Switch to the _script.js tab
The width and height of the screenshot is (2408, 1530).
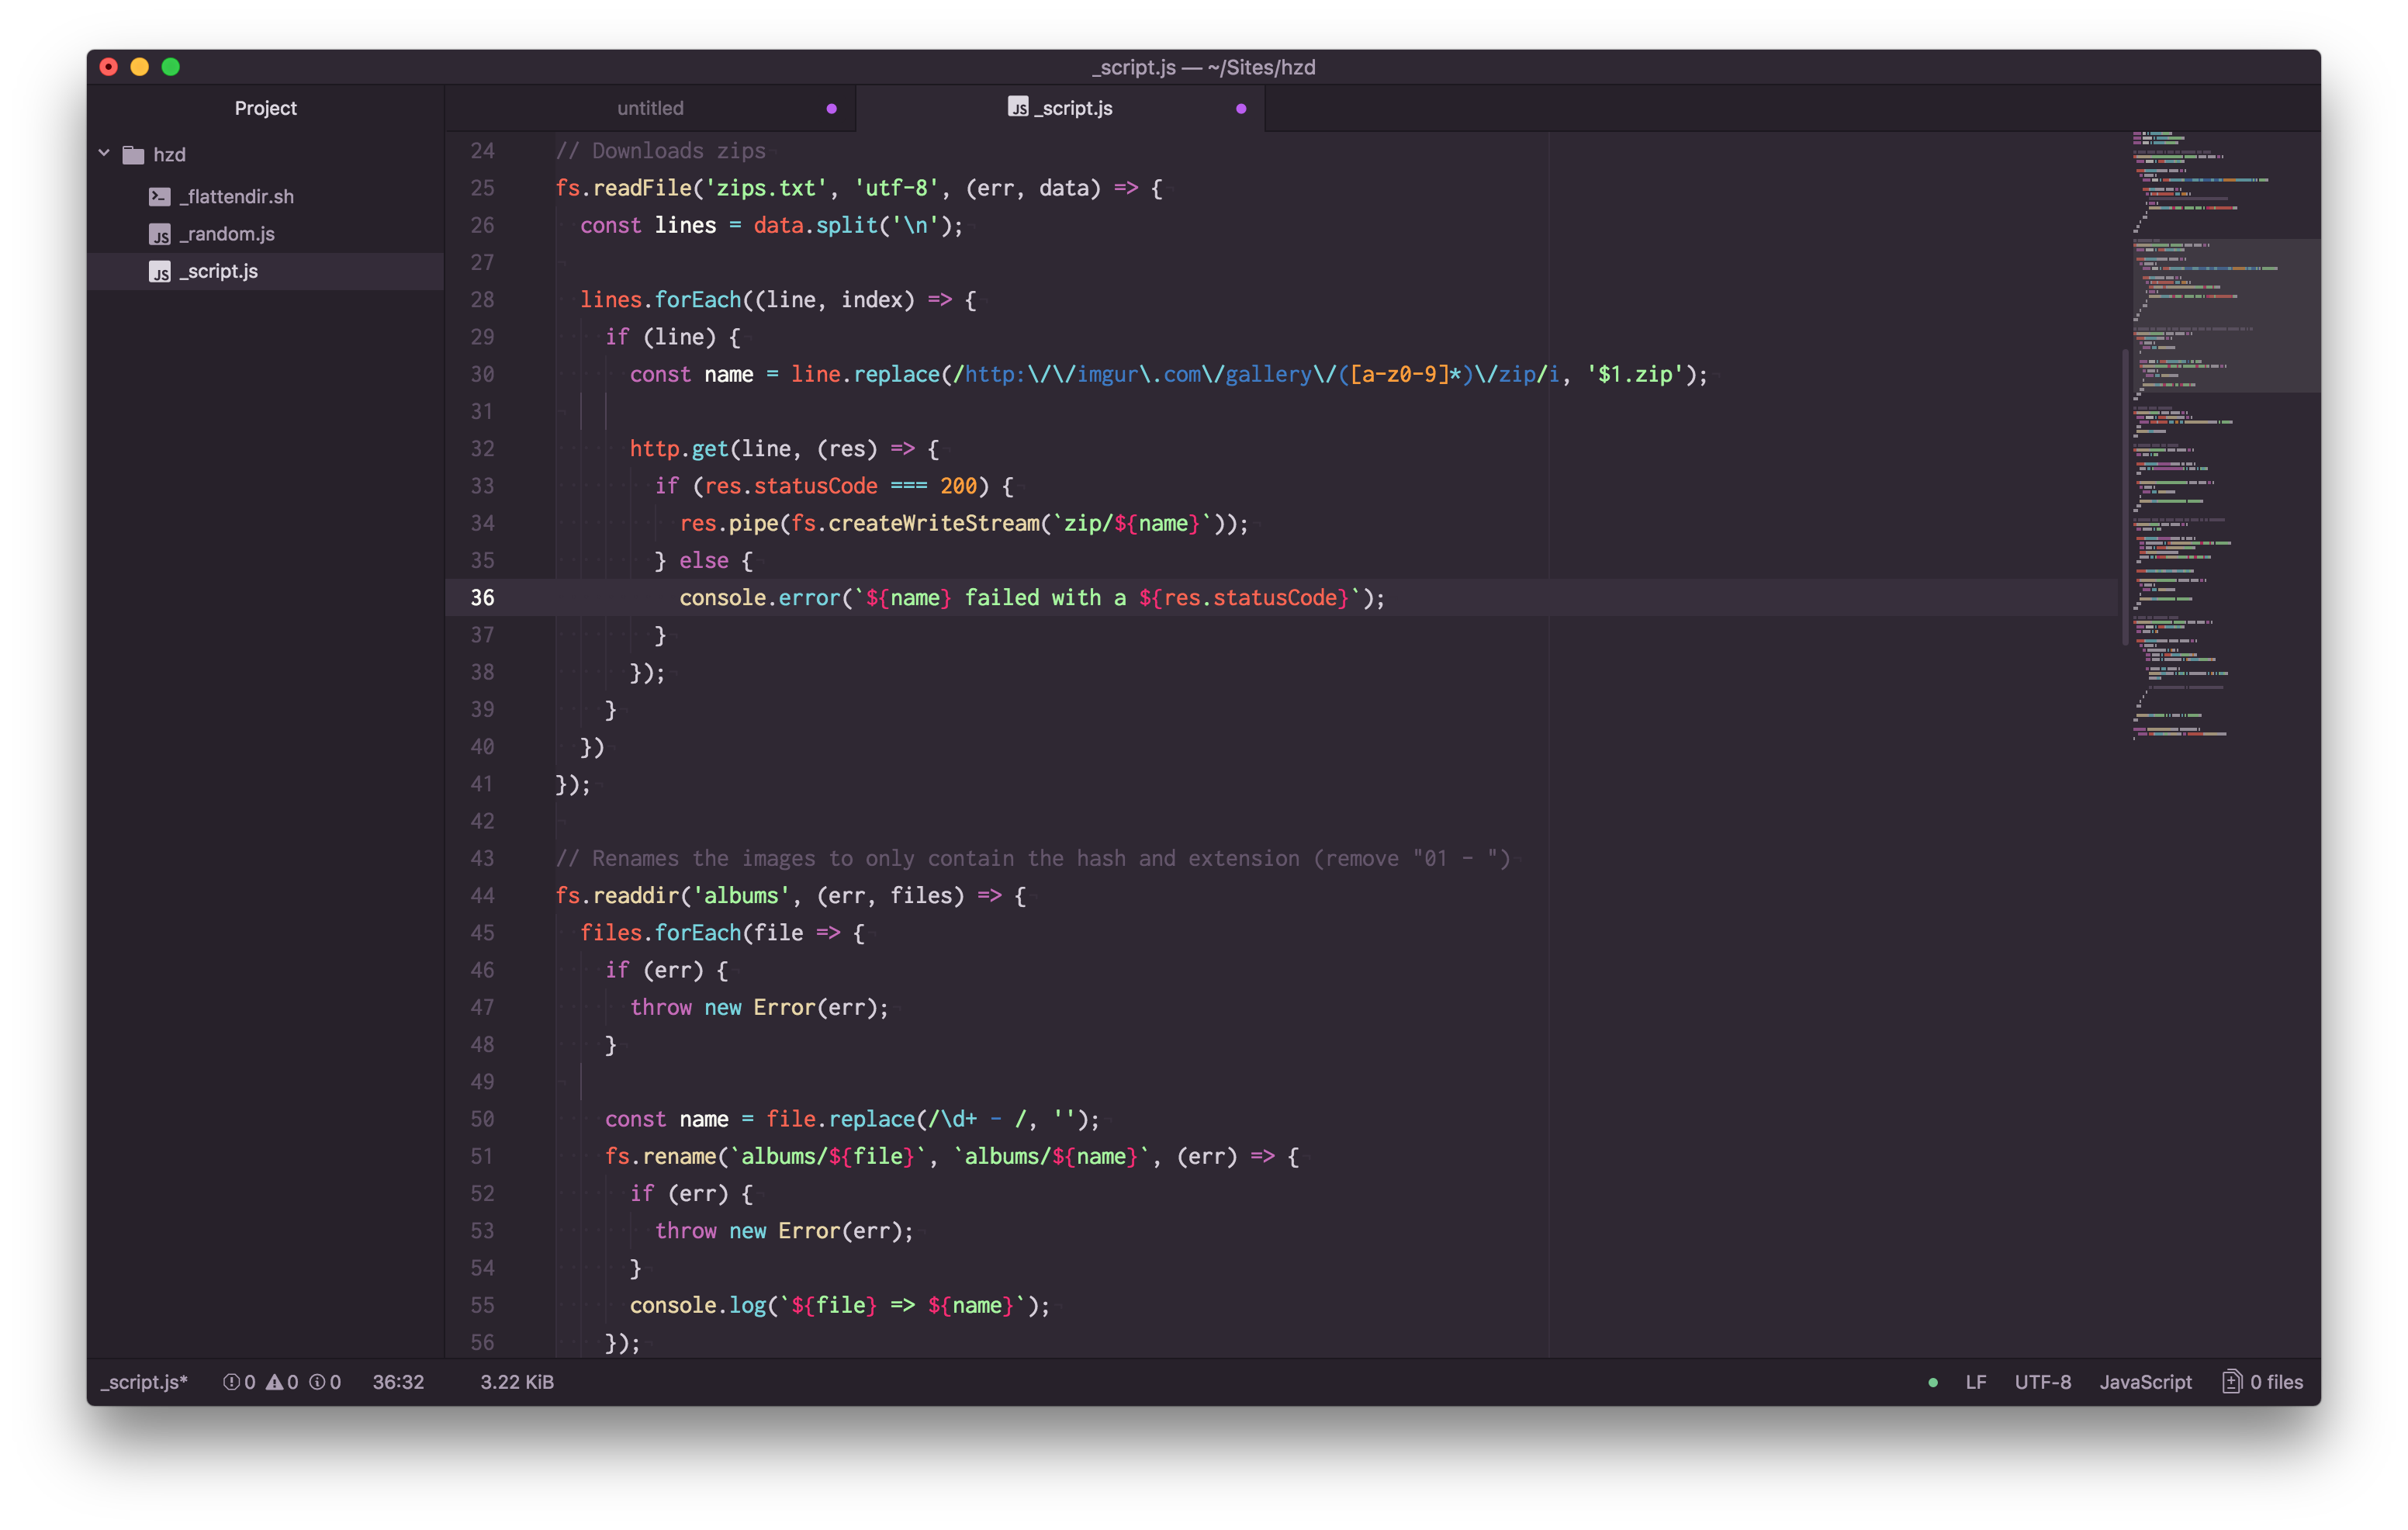pos(1060,108)
